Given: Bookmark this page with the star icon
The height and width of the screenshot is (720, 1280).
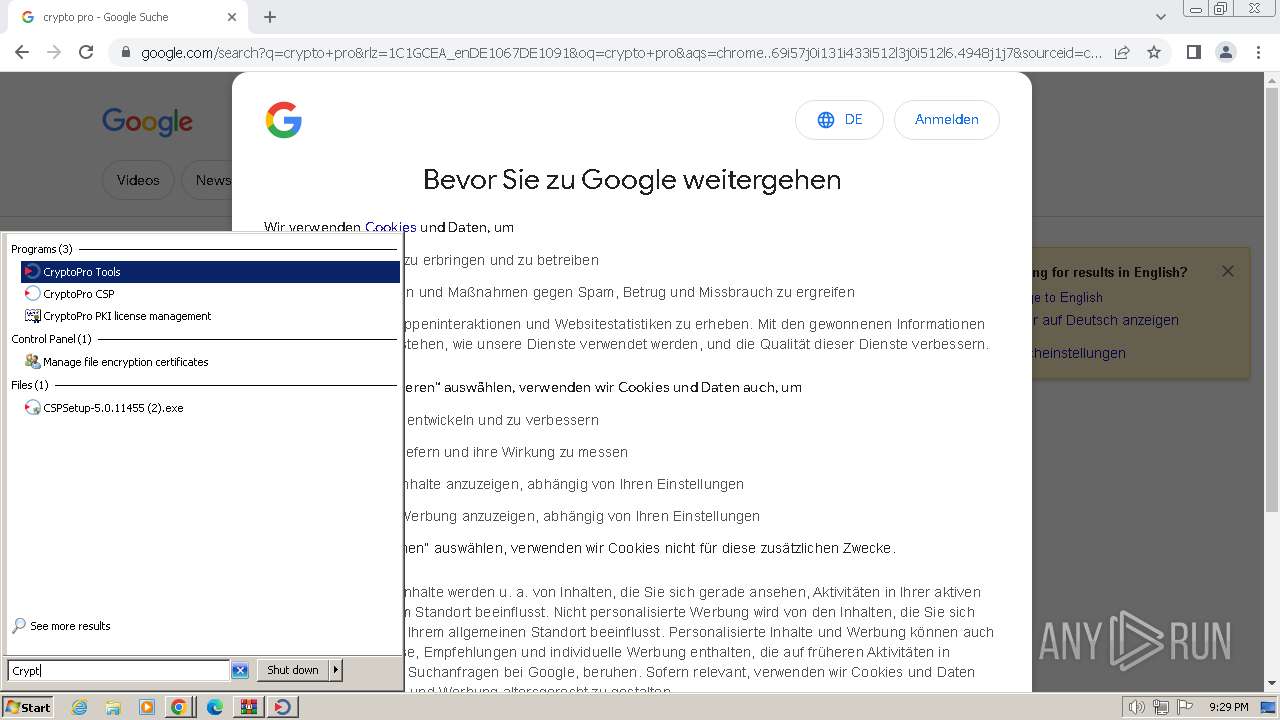Looking at the screenshot, I should [1154, 52].
